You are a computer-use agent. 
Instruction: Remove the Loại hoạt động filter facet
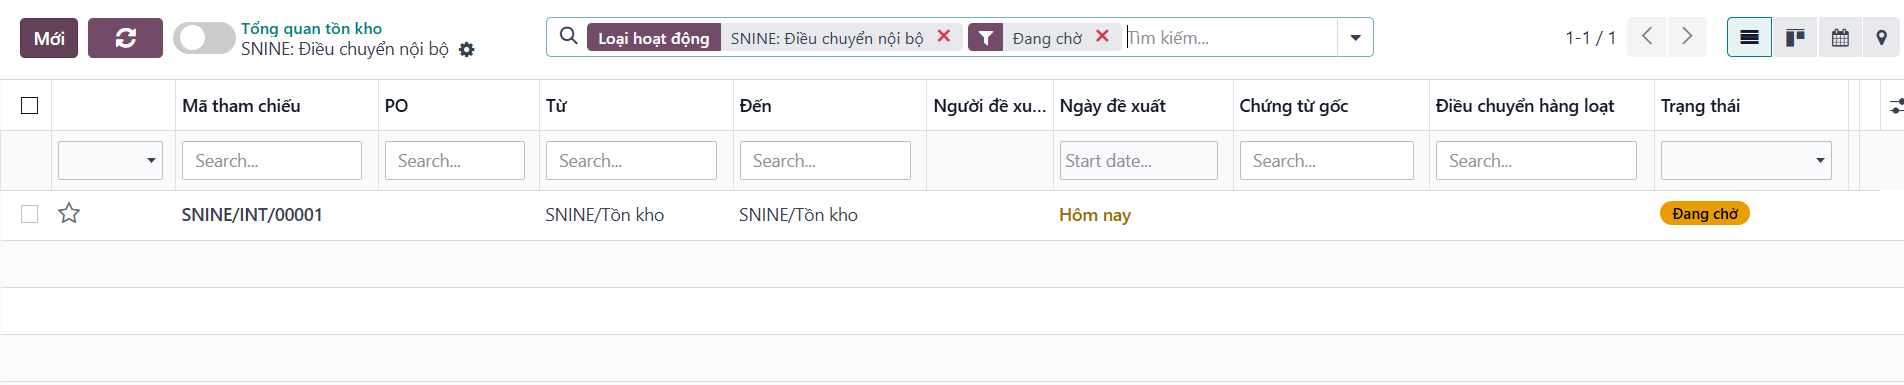[x=943, y=37]
